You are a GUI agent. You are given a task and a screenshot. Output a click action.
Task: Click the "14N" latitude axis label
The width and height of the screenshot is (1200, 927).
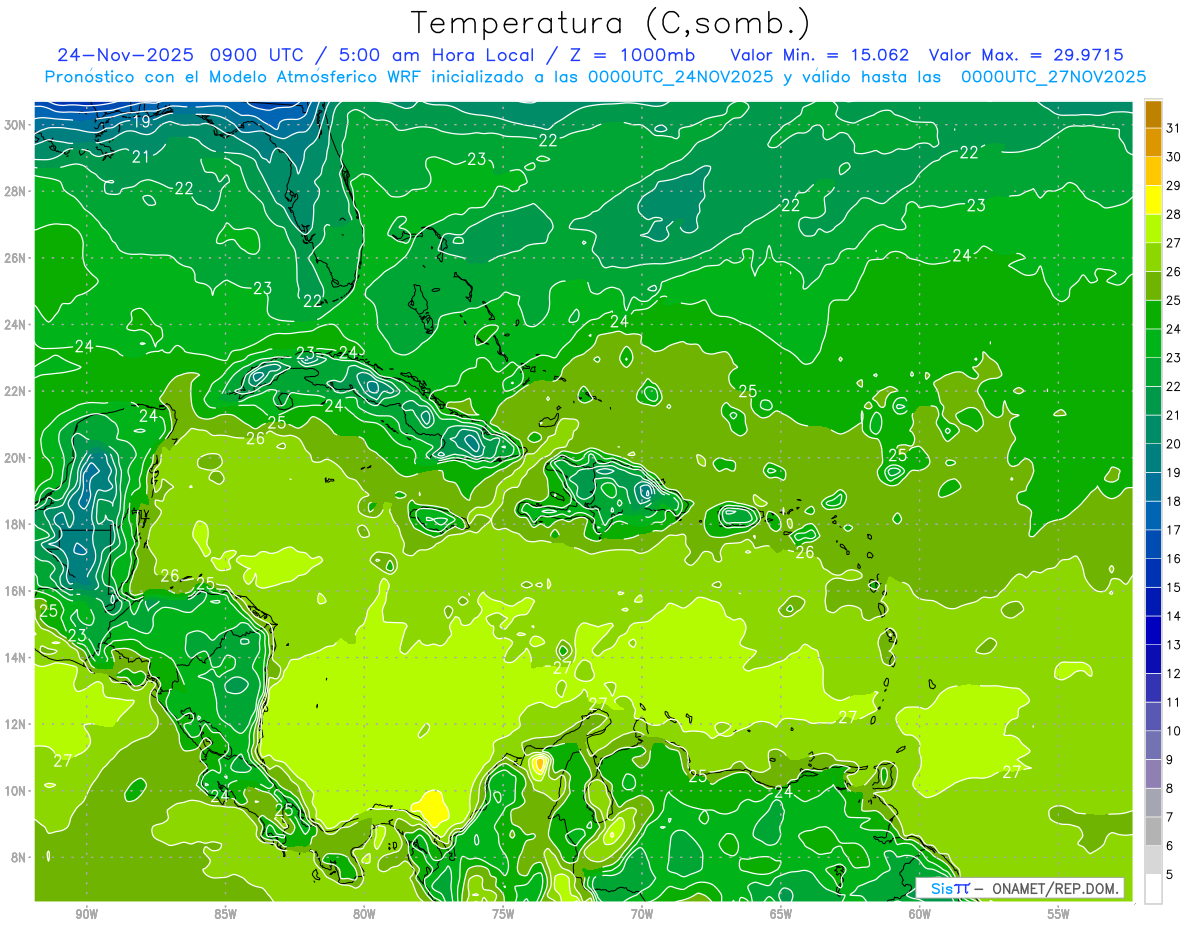coord(15,657)
